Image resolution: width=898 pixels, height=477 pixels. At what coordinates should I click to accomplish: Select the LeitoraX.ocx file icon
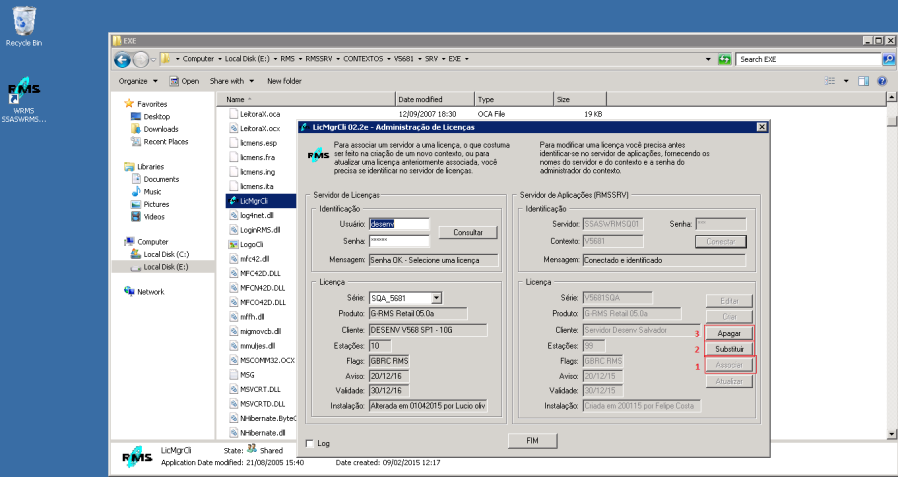(x=233, y=128)
